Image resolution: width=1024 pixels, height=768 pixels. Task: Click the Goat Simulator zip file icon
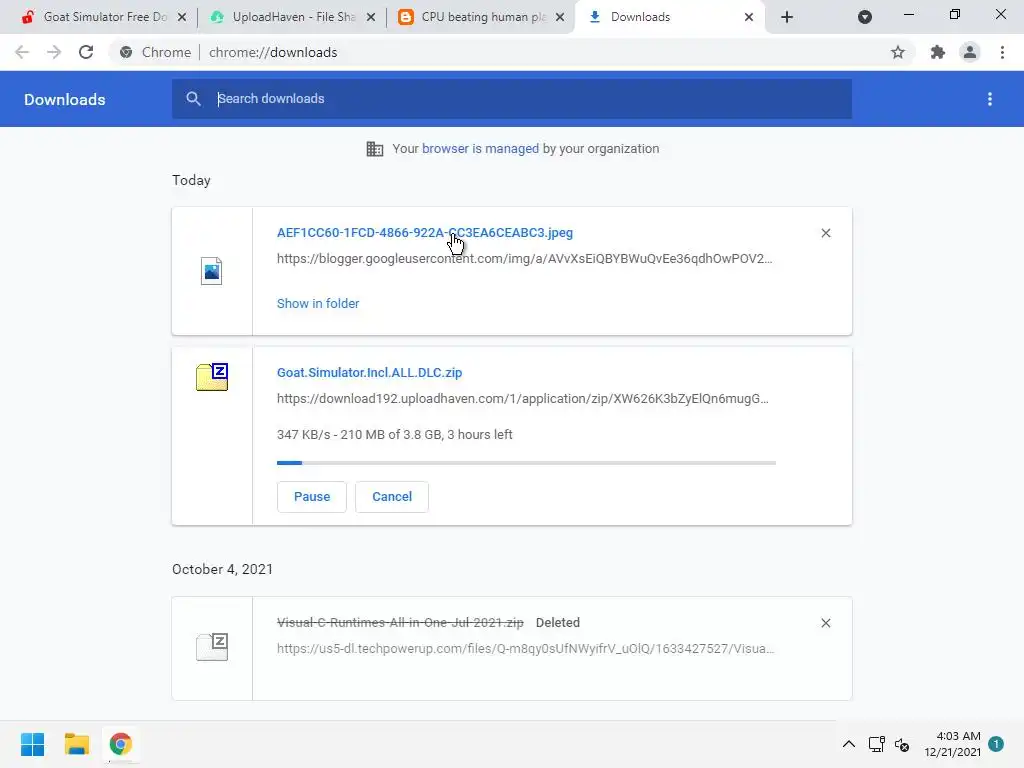(212, 377)
